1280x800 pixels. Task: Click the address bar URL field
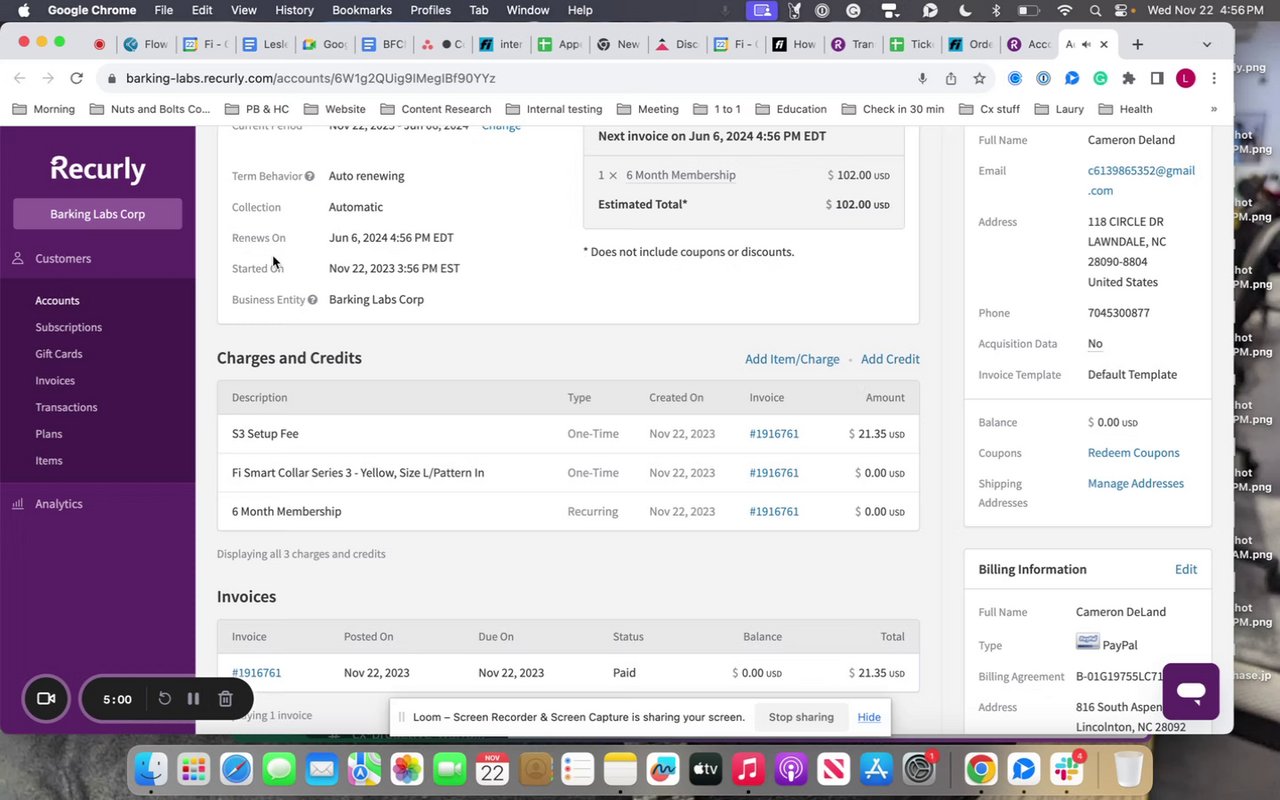510,78
